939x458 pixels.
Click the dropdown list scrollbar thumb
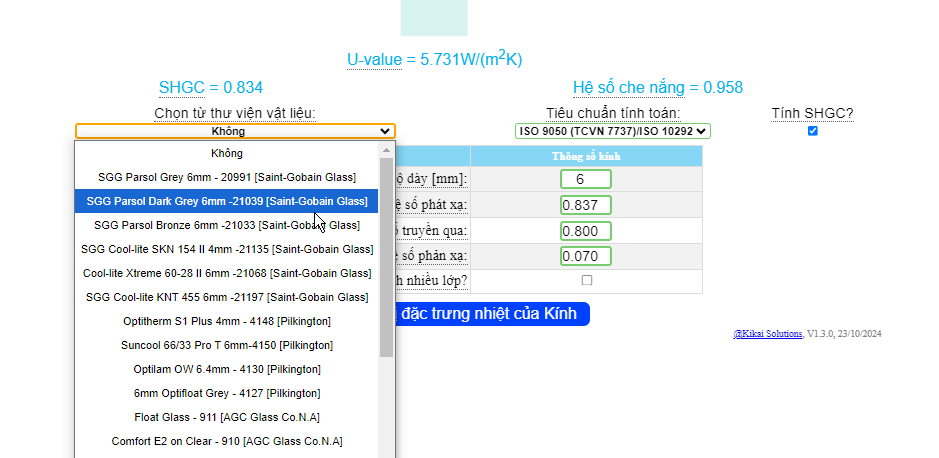coord(386,257)
